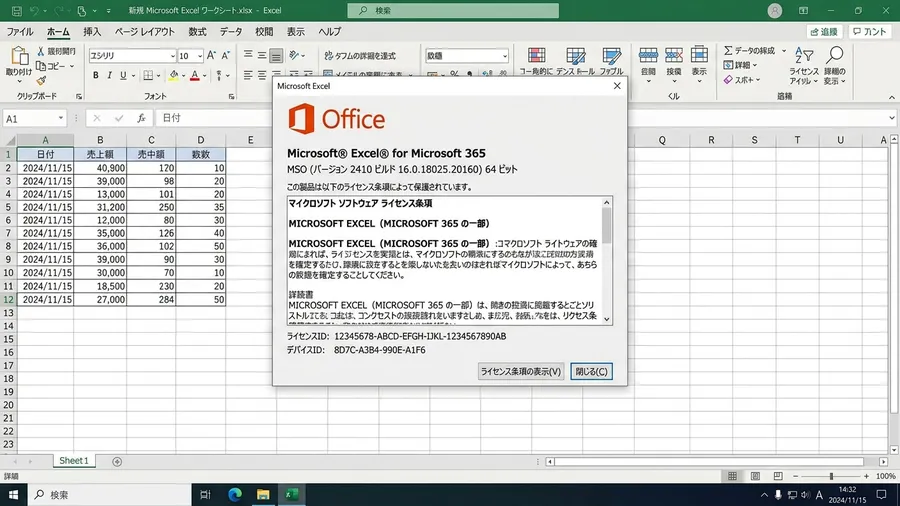Click the search box in title bar
The image size is (900, 506).
pos(453,10)
